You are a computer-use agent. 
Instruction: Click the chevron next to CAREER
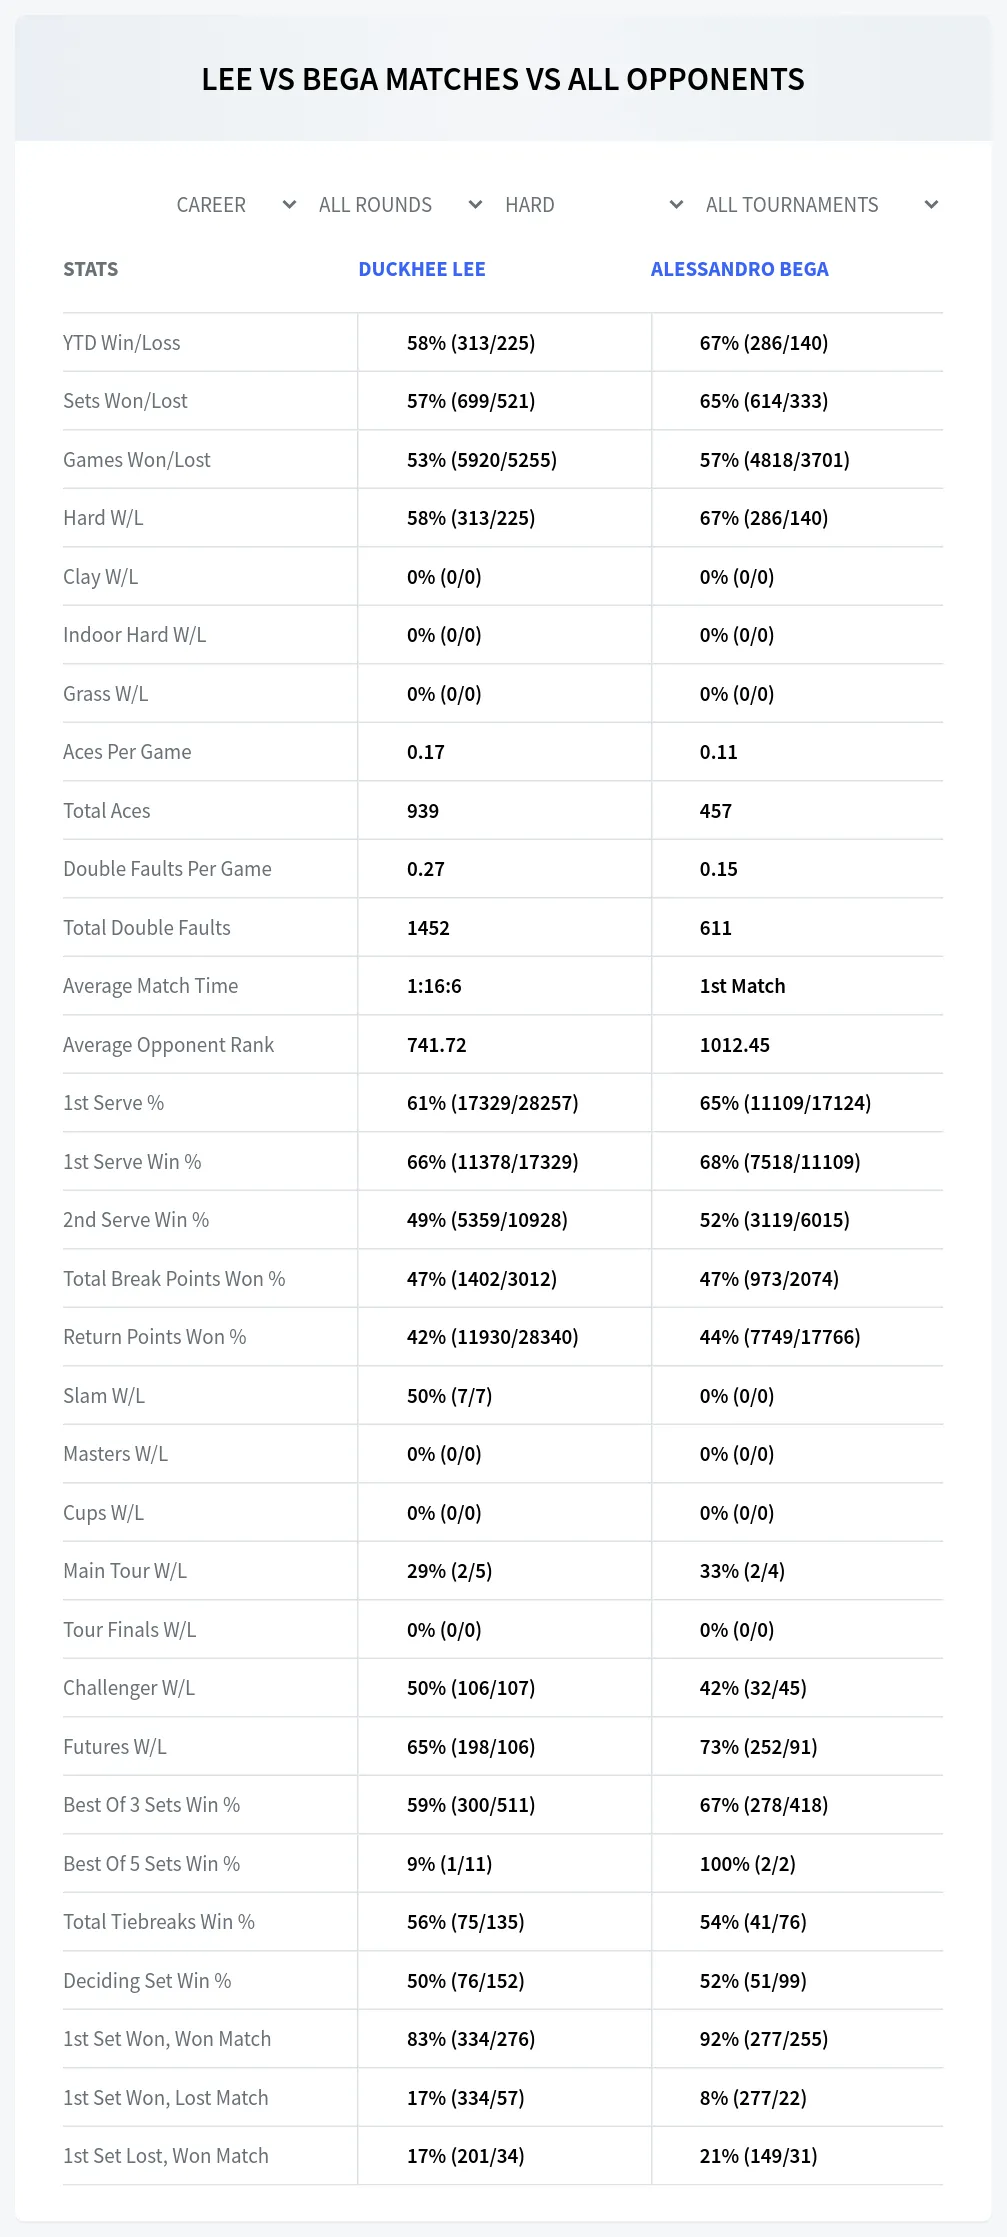point(289,205)
